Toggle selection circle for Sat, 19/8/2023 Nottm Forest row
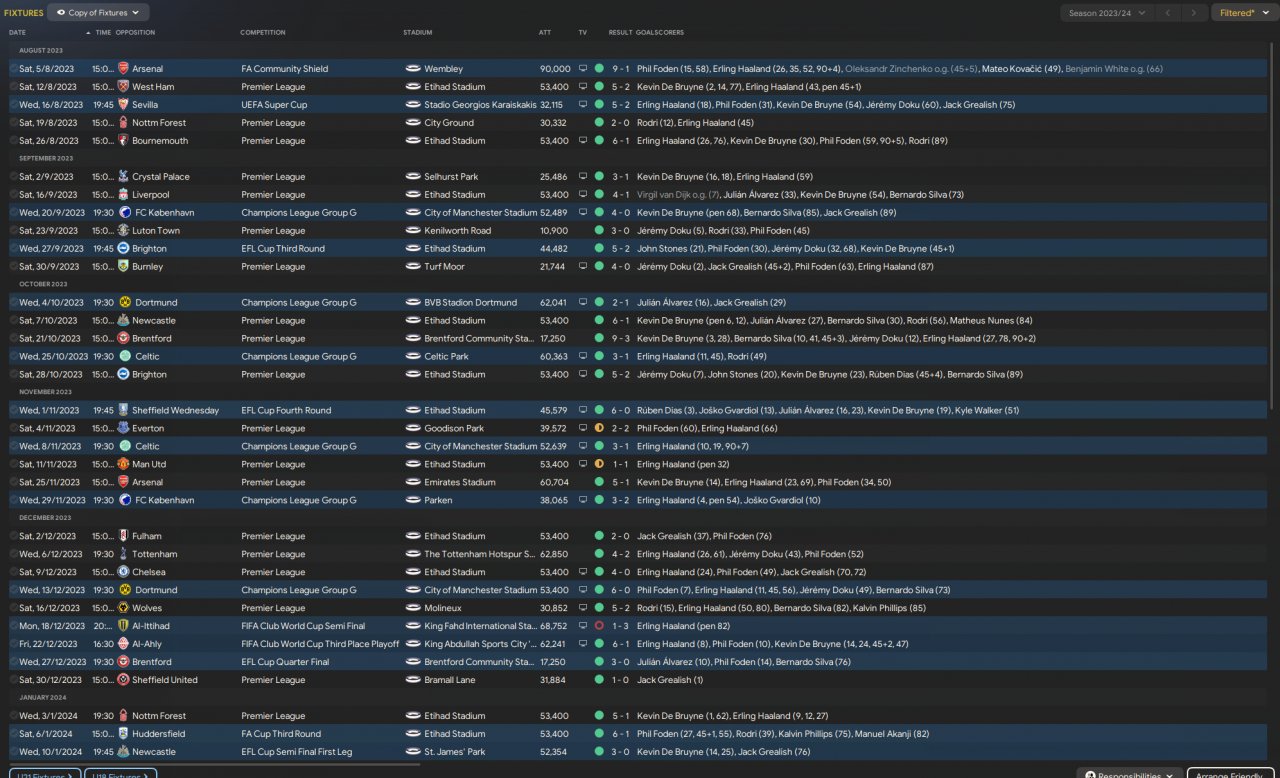 click(14, 123)
